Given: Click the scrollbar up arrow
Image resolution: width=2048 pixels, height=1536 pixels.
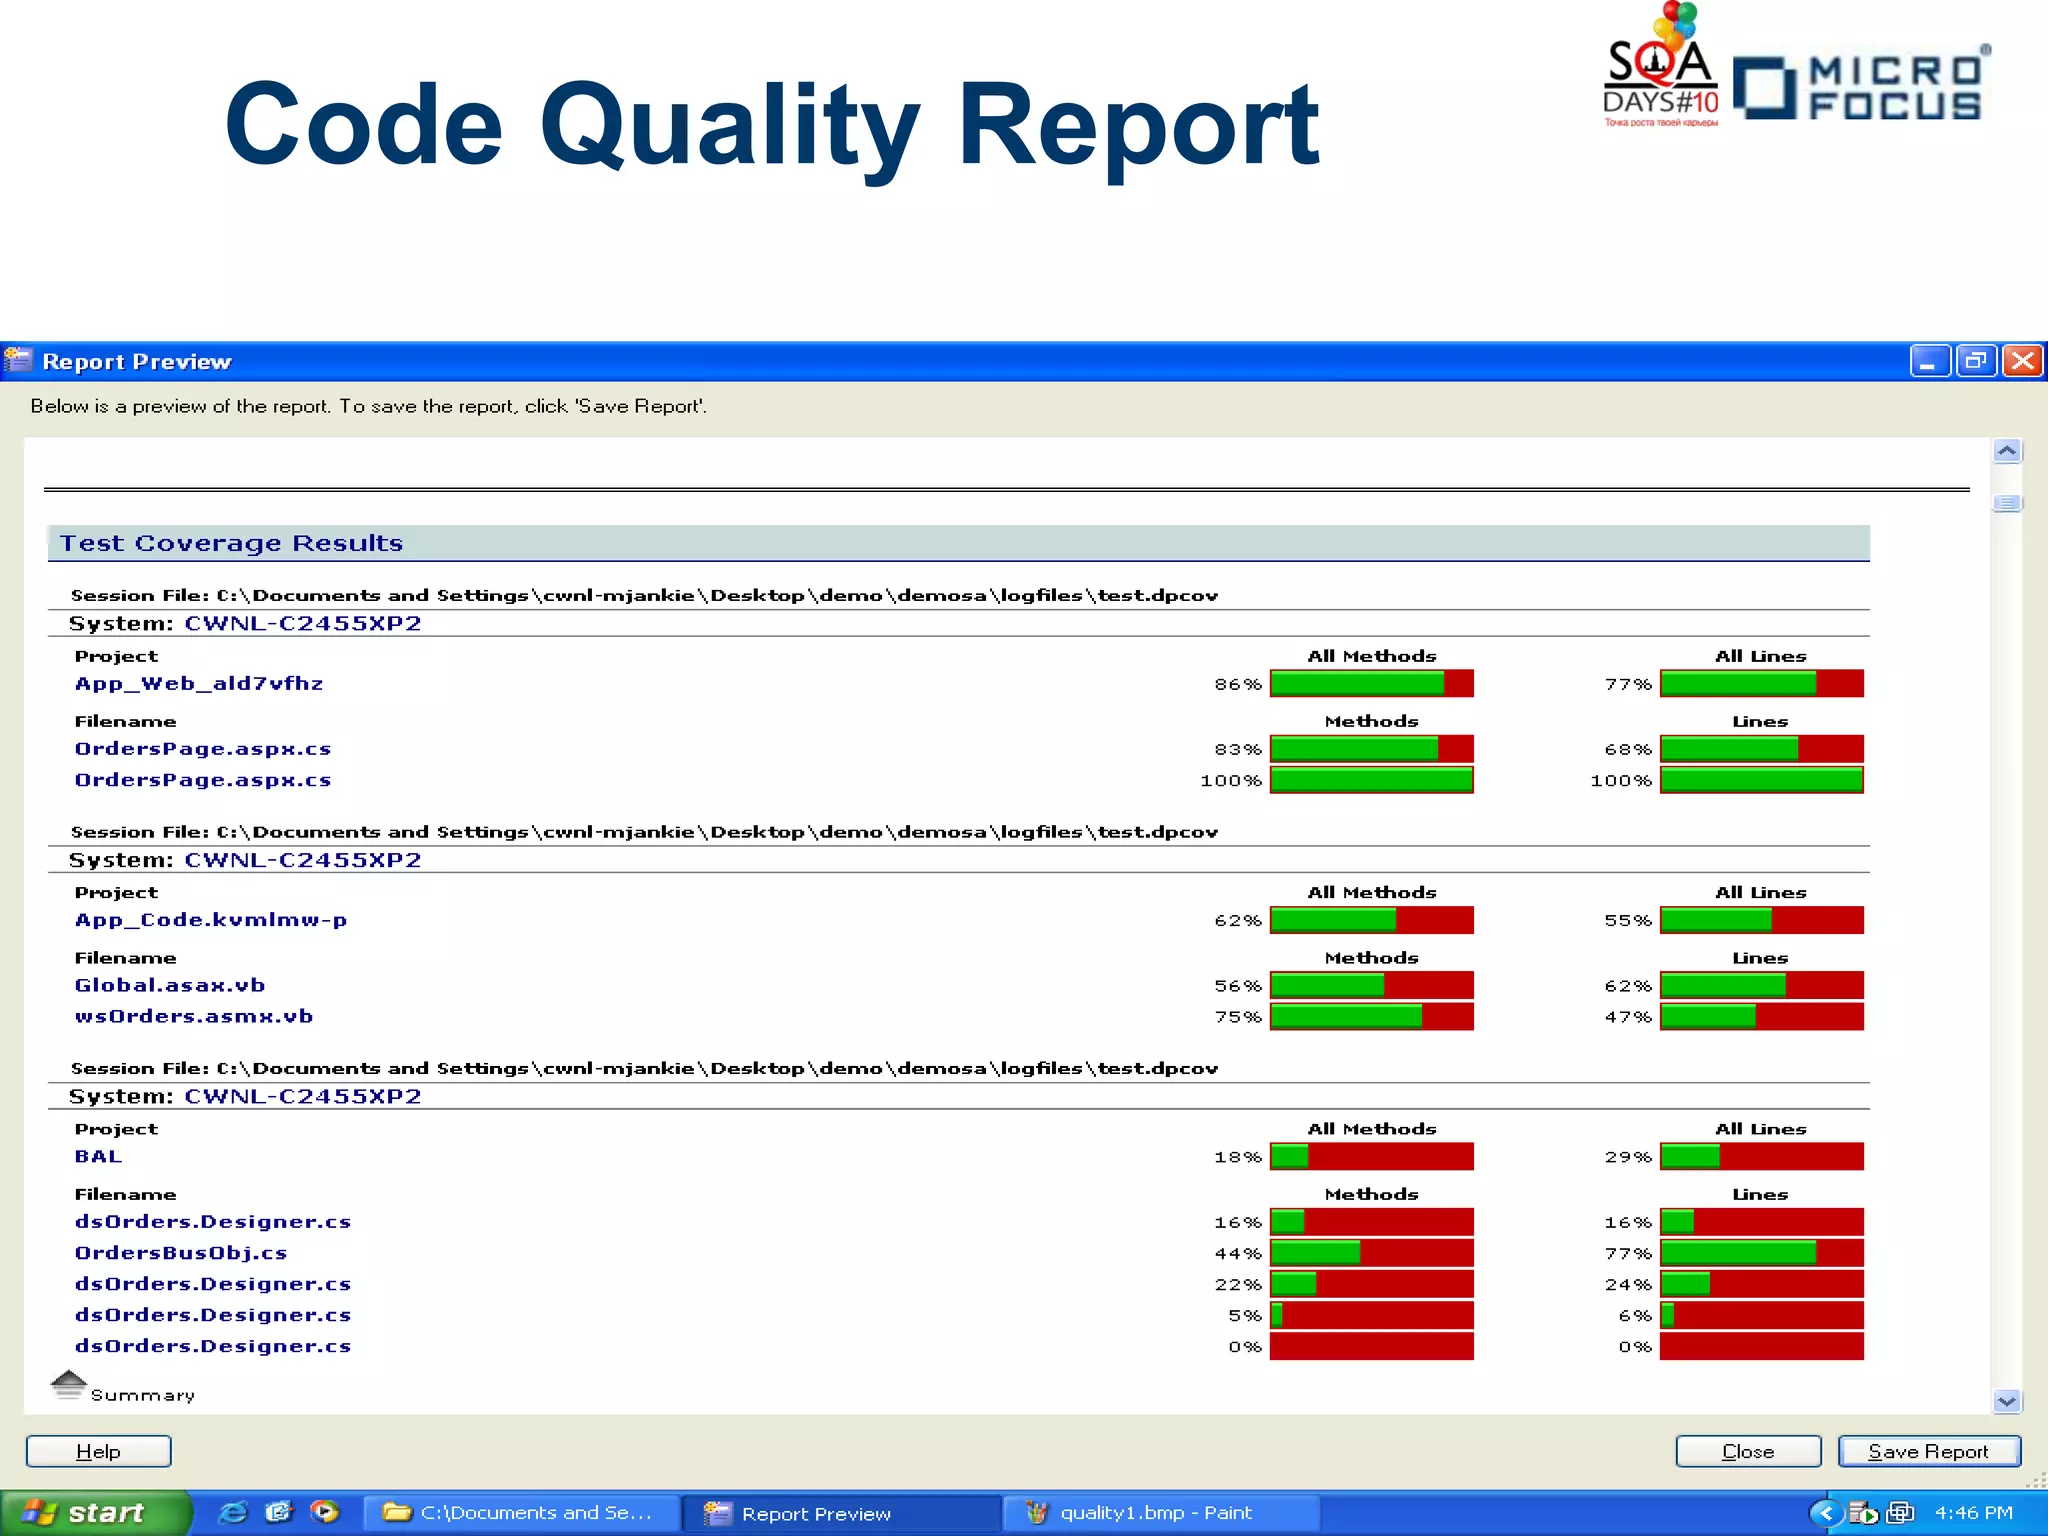Looking at the screenshot, I should pyautogui.click(x=2006, y=451).
